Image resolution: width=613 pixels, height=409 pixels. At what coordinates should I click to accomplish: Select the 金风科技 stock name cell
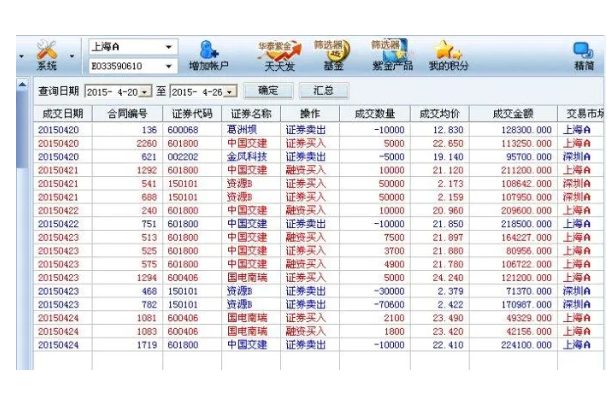point(251,157)
